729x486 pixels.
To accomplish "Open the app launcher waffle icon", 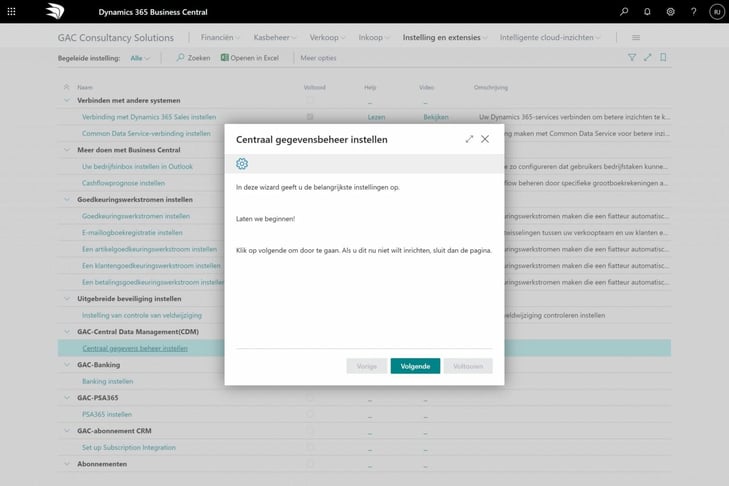I will 12,12.
